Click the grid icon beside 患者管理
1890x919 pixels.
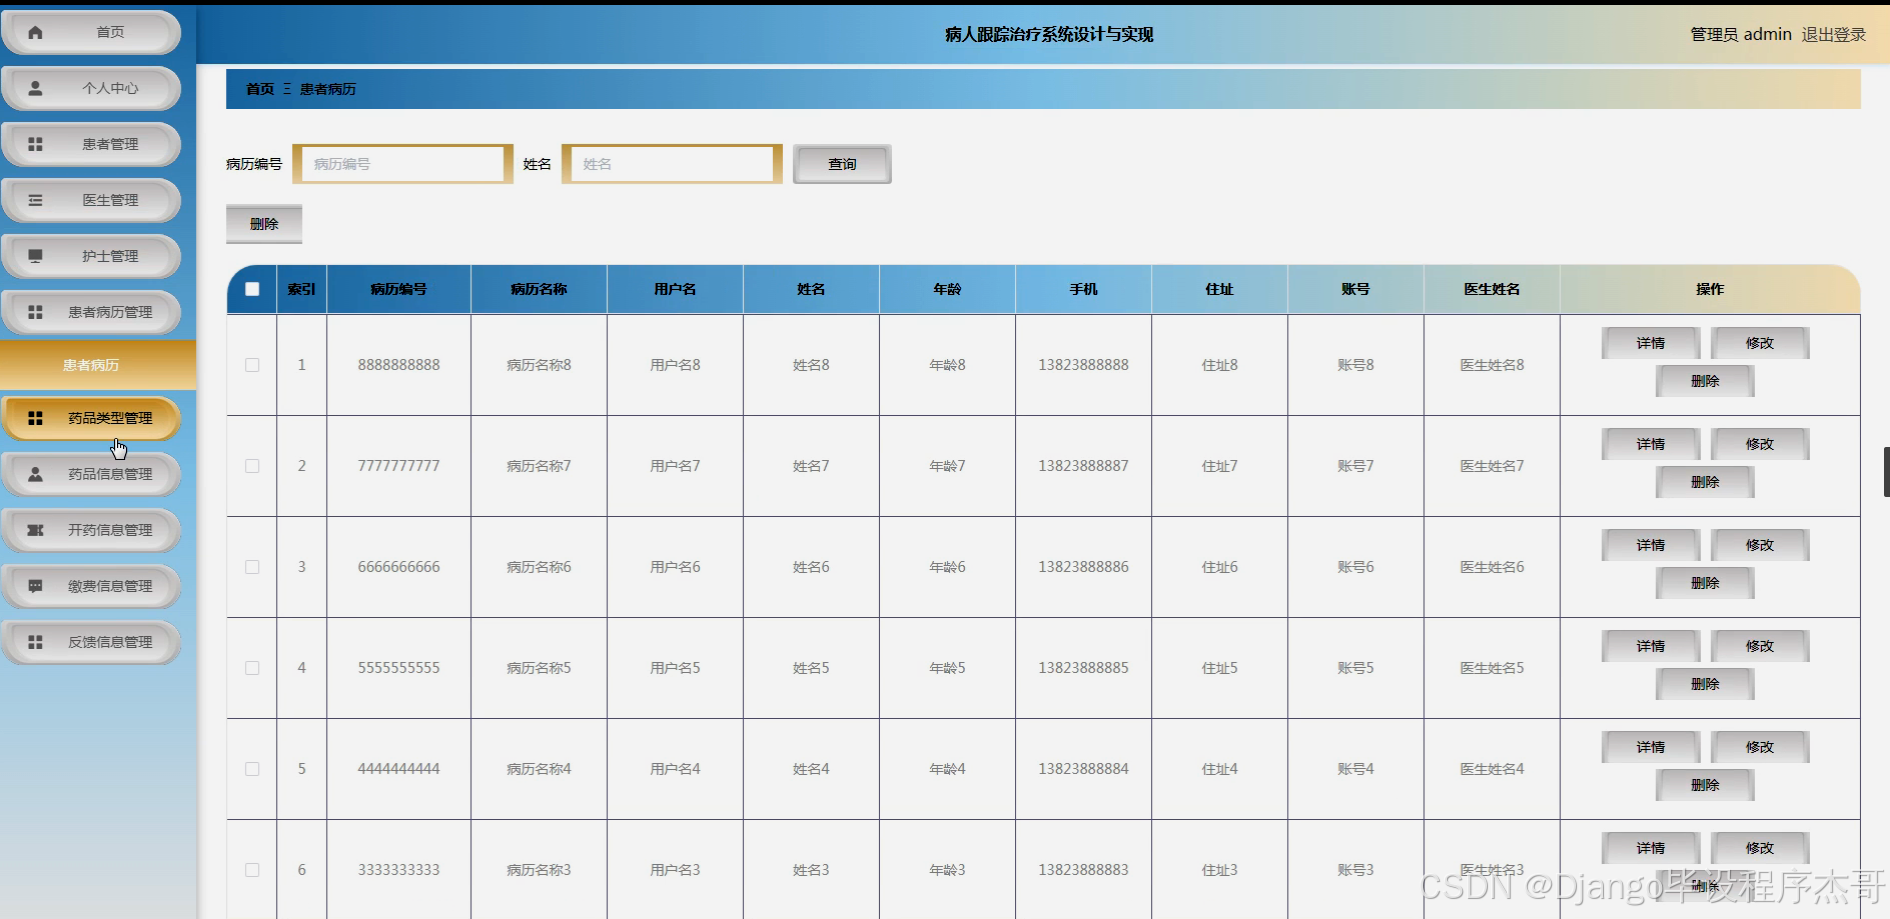(x=36, y=144)
